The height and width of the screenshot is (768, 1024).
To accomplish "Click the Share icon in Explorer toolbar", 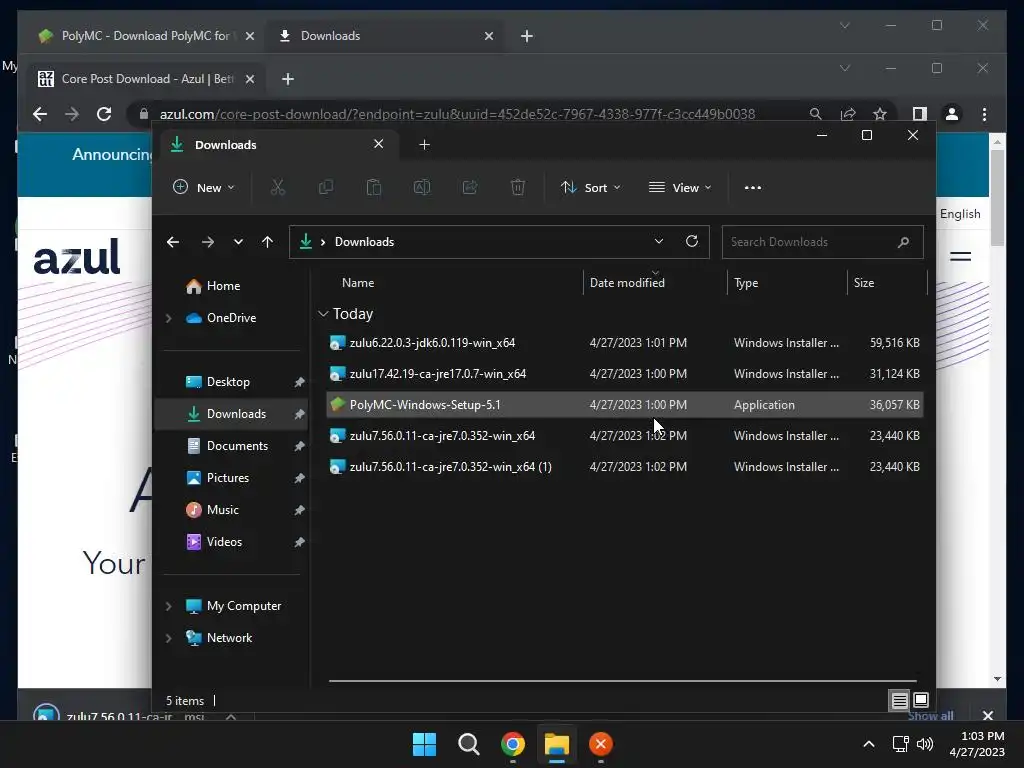I will click(470, 187).
